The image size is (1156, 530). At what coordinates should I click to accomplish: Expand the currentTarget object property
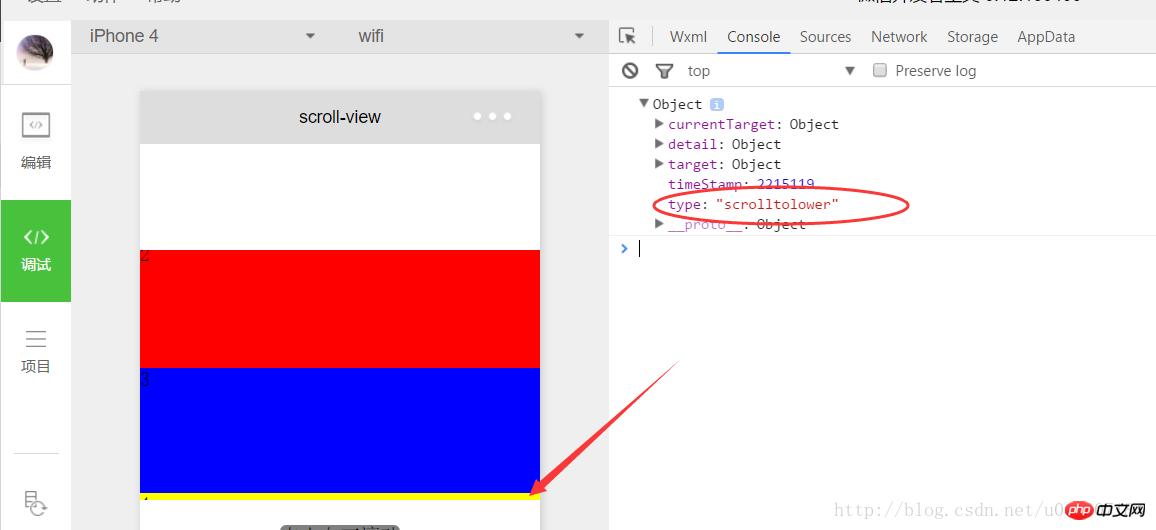tap(659, 124)
